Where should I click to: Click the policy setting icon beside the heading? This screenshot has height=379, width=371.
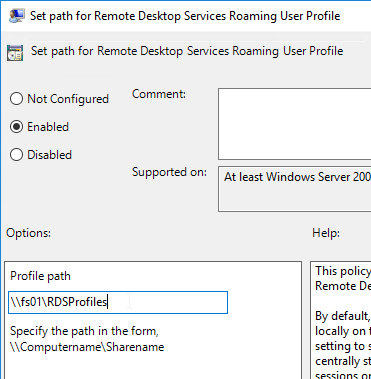(15, 53)
